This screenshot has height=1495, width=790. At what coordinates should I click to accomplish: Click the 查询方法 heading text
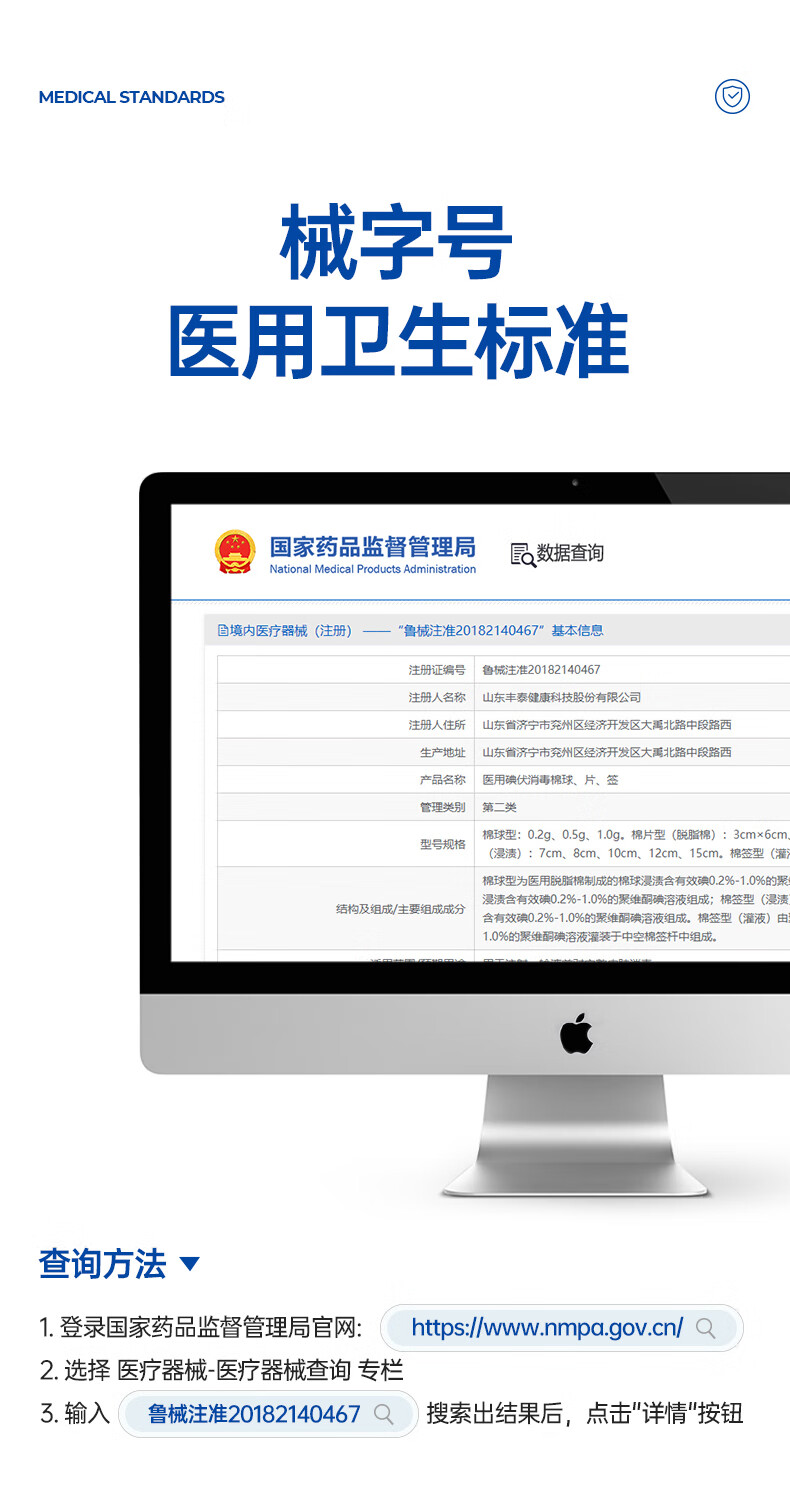tap(102, 1264)
